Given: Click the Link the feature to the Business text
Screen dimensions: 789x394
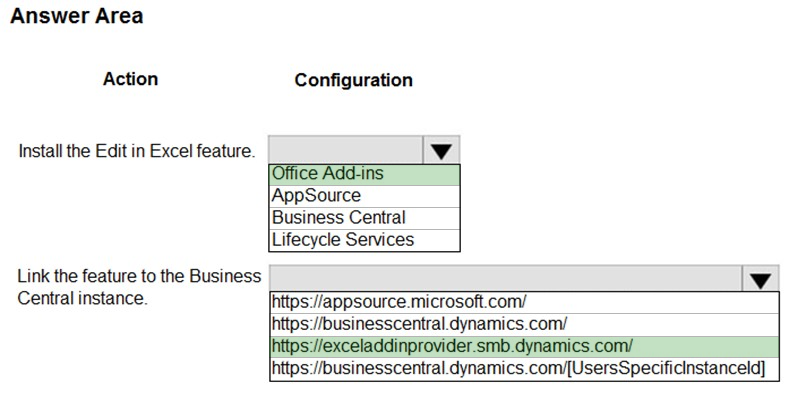Looking at the screenshot, I should (x=139, y=276).
